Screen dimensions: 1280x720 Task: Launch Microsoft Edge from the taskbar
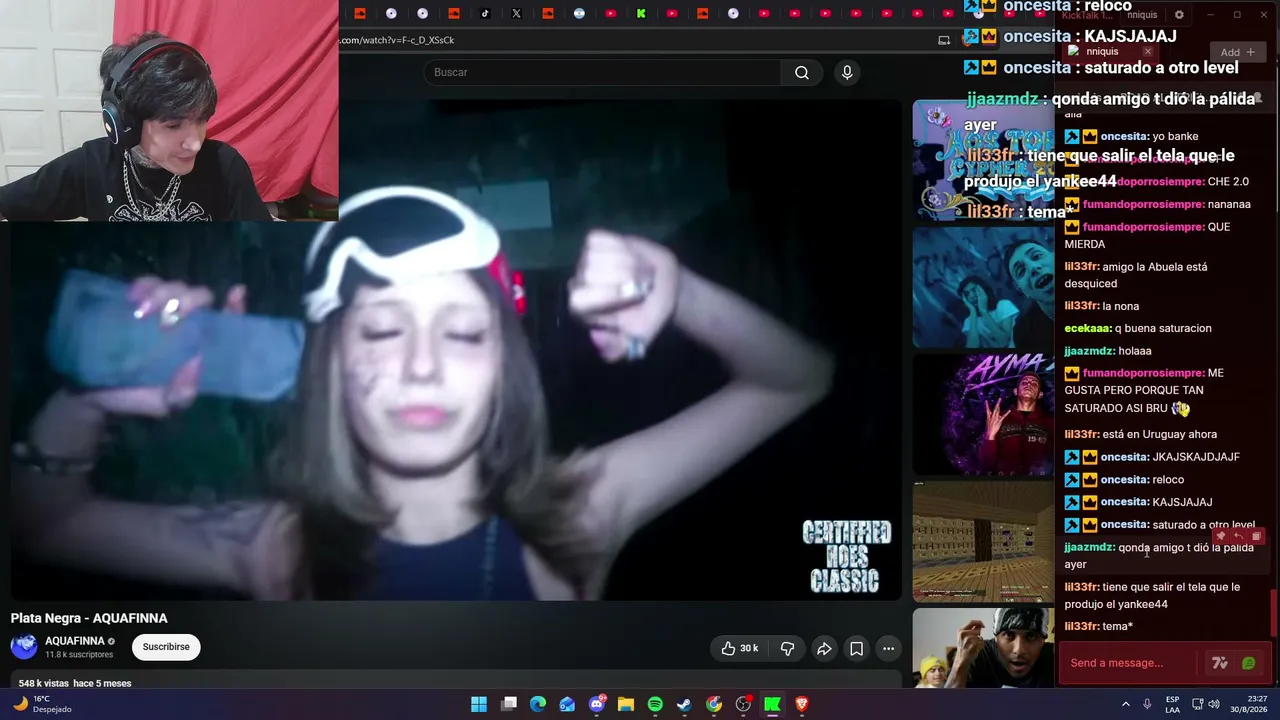pos(538,704)
